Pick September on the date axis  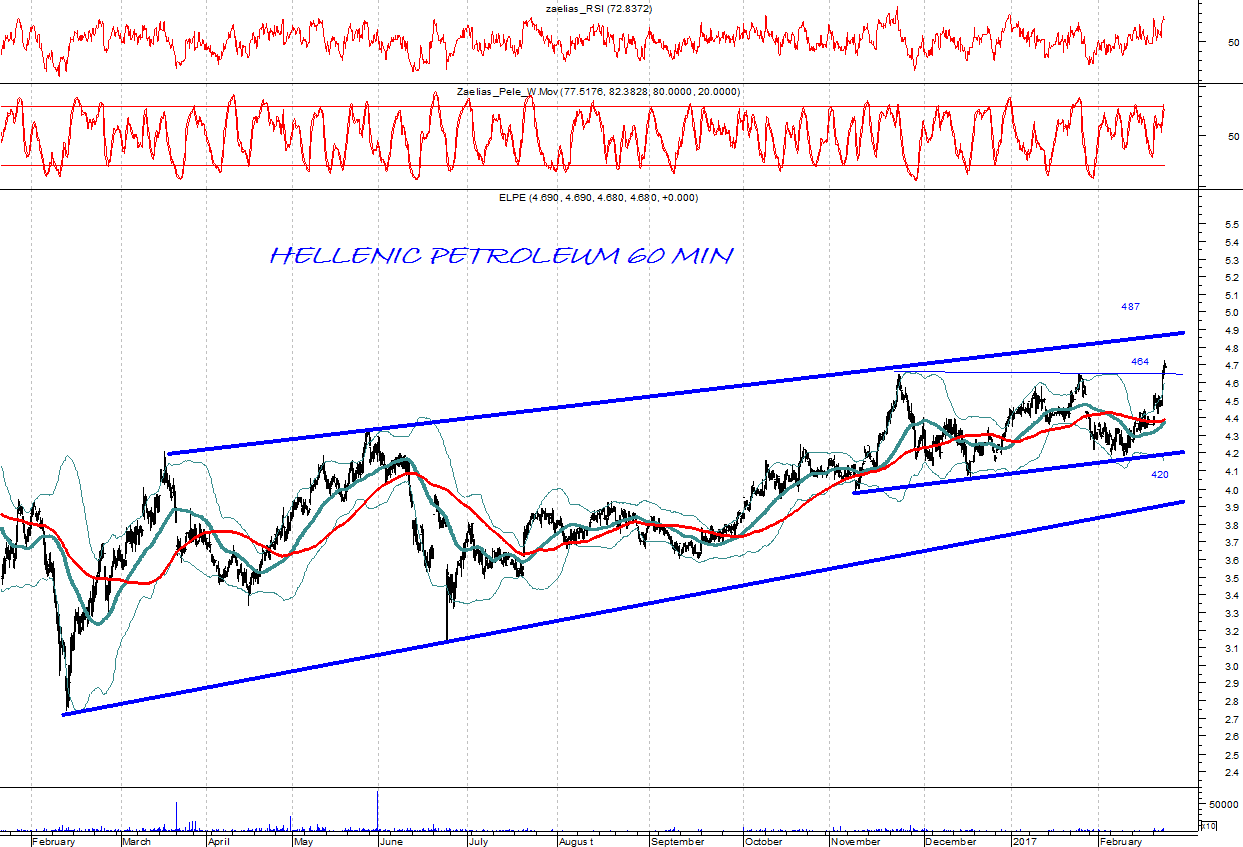[678, 841]
